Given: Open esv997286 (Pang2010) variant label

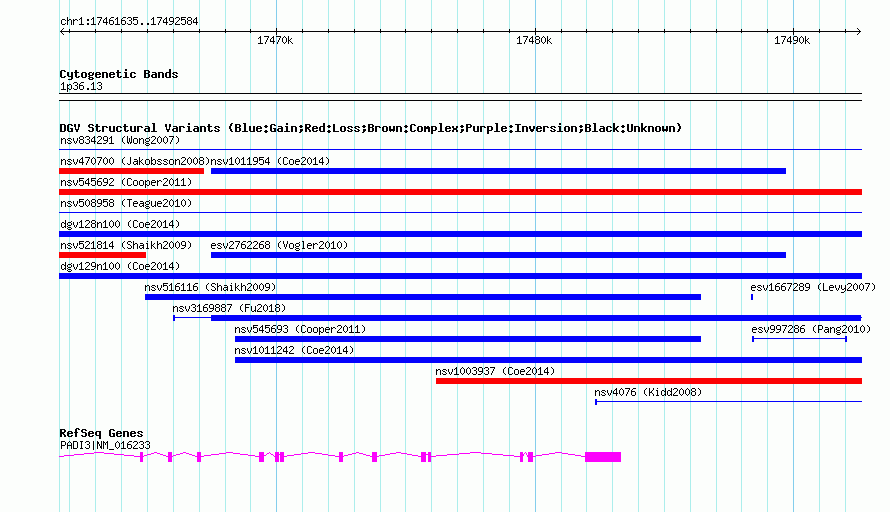Looking at the screenshot, I should pos(811,329).
